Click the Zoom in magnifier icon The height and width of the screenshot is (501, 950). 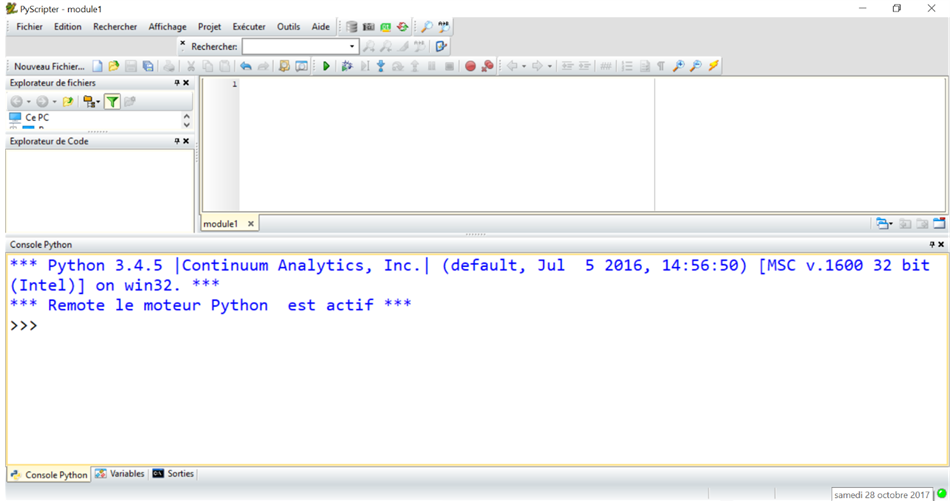pos(678,66)
